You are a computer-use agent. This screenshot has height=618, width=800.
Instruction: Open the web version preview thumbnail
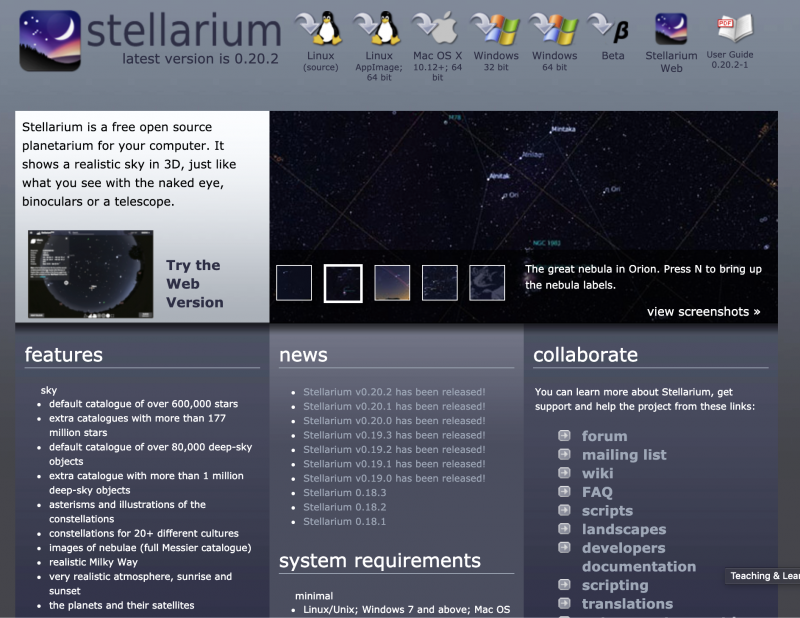[90, 274]
